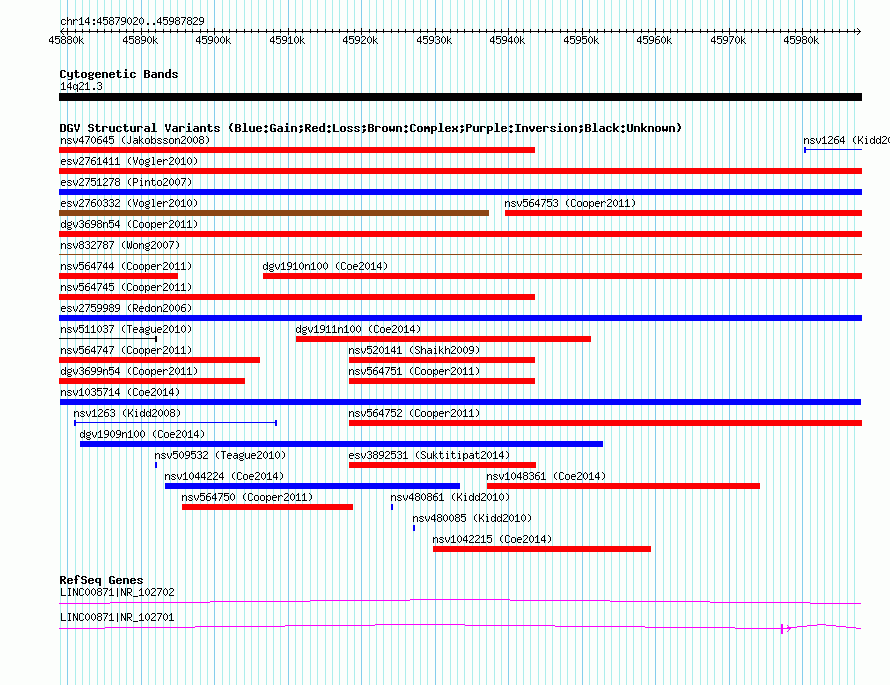
Task: Select the red bar for esv2761411 (Vogler2010)
Action: tap(460, 171)
